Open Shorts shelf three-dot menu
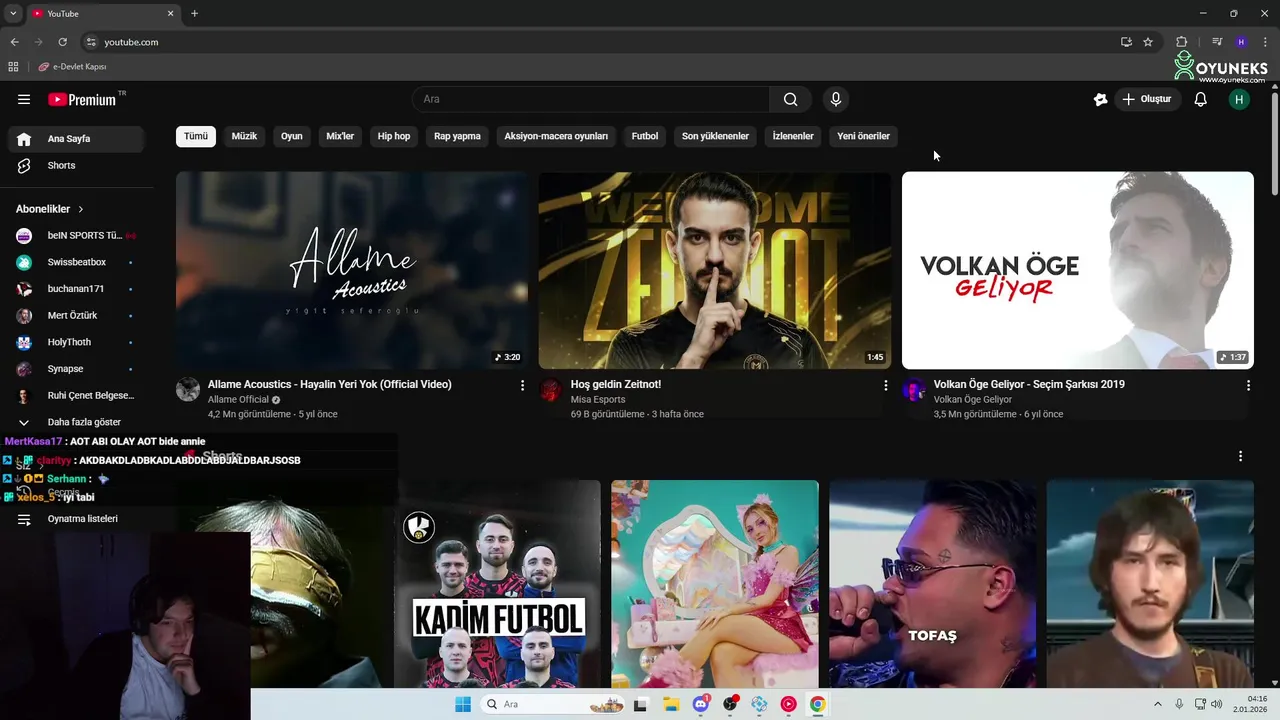 (1240, 456)
